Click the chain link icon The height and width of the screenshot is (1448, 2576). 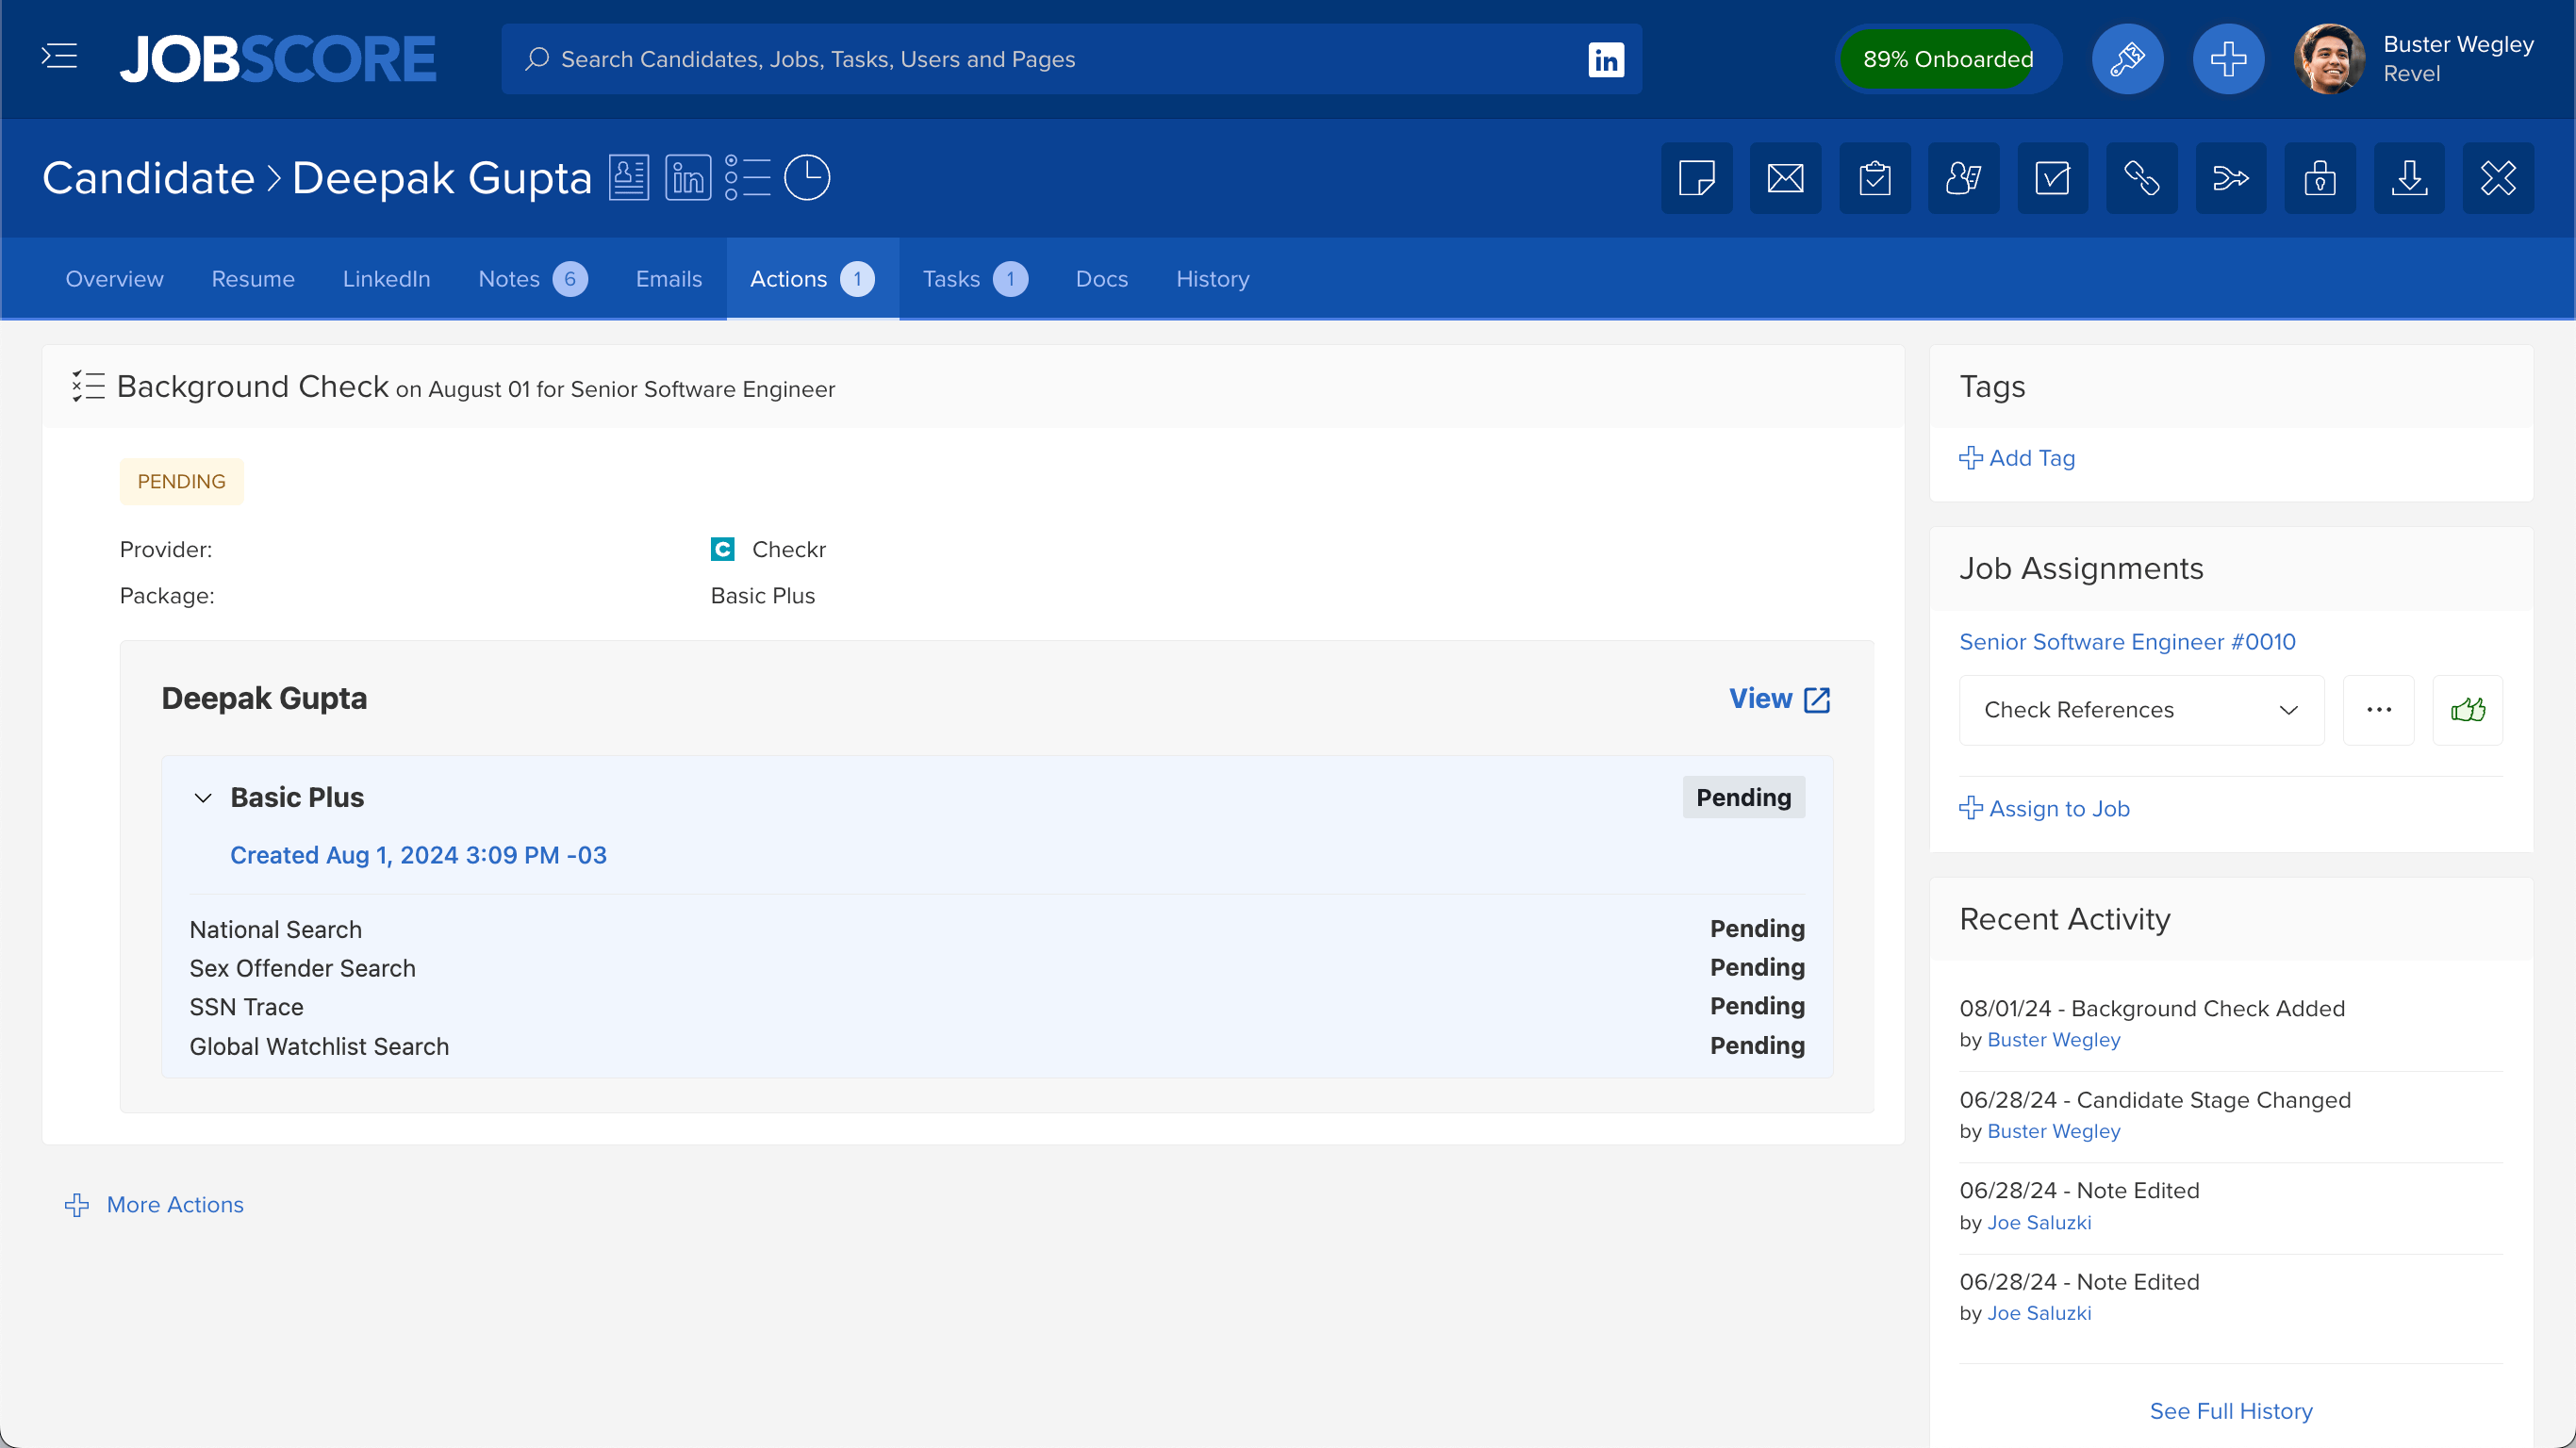coord(2141,178)
